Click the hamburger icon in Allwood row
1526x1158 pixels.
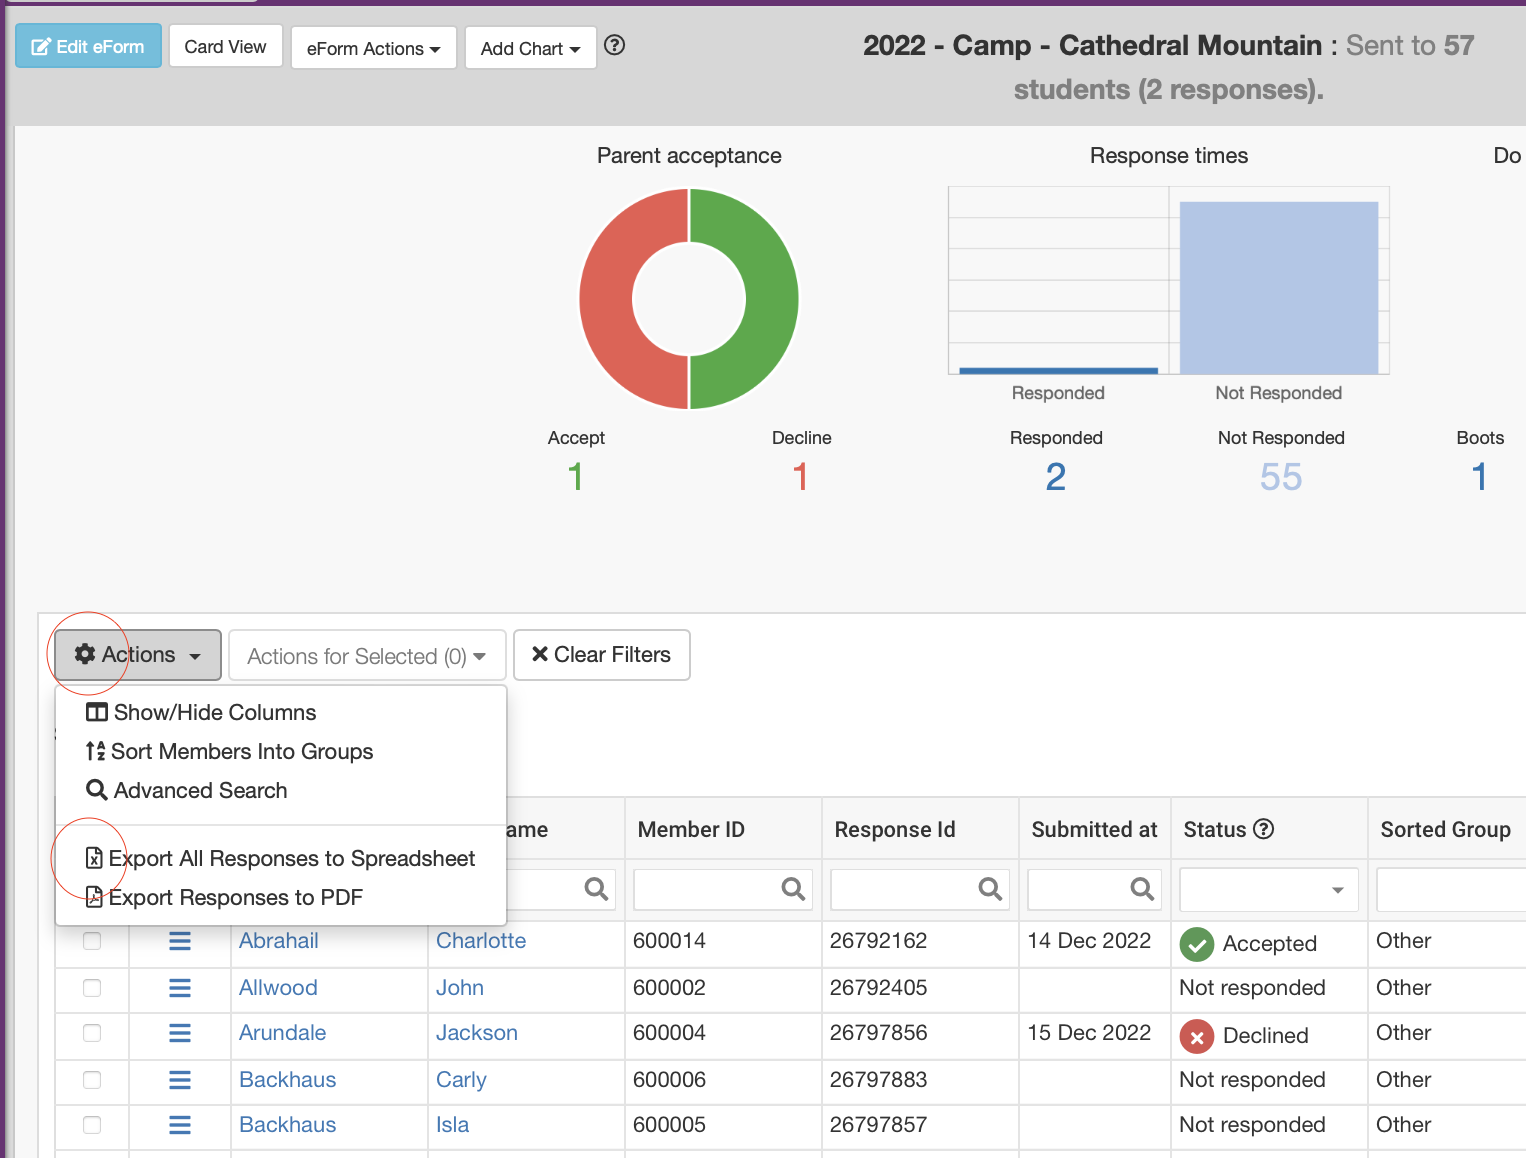tap(180, 988)
